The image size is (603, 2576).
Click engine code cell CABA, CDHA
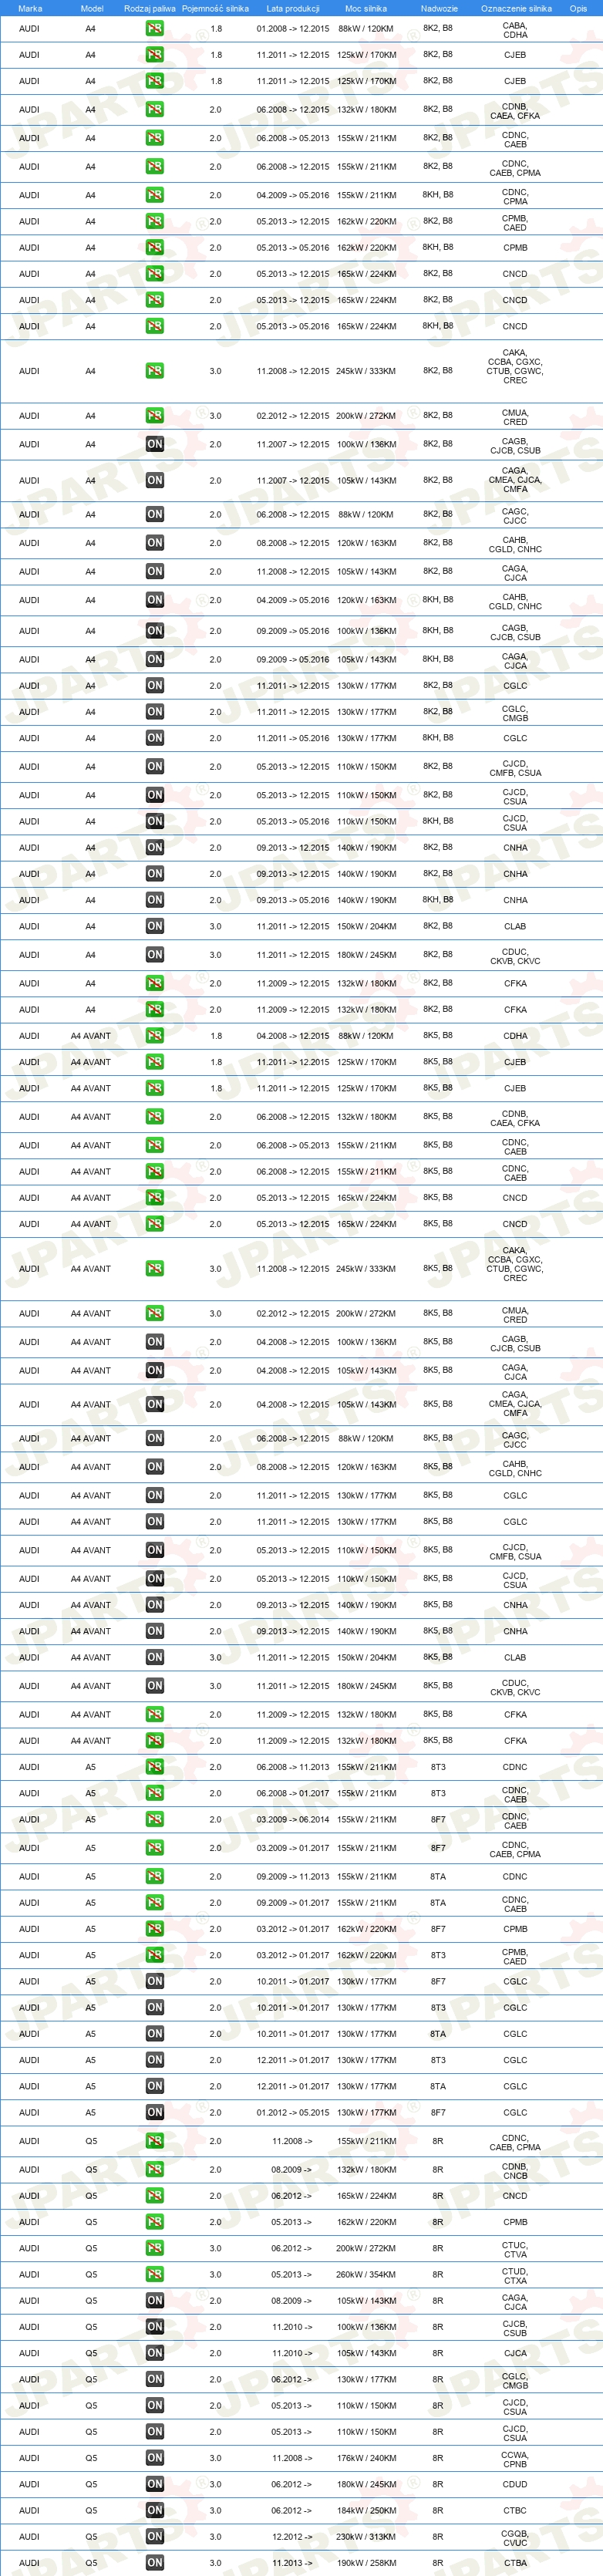pyautogui.click(x=515, y=30)
